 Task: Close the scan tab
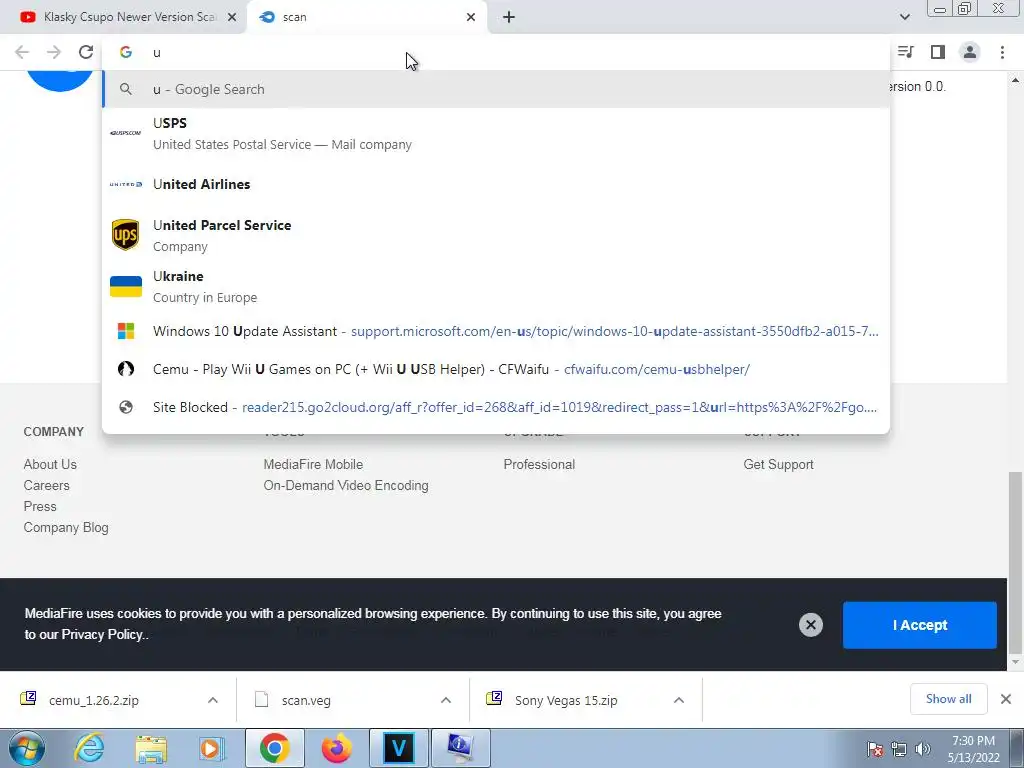(x=471, y=17)
